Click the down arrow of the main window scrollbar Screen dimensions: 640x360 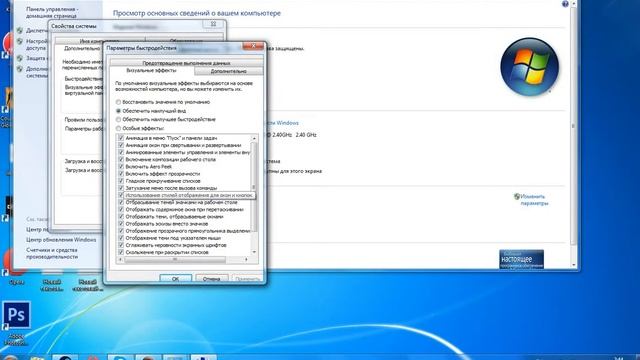pyautogui.click(x=573, y=265)
